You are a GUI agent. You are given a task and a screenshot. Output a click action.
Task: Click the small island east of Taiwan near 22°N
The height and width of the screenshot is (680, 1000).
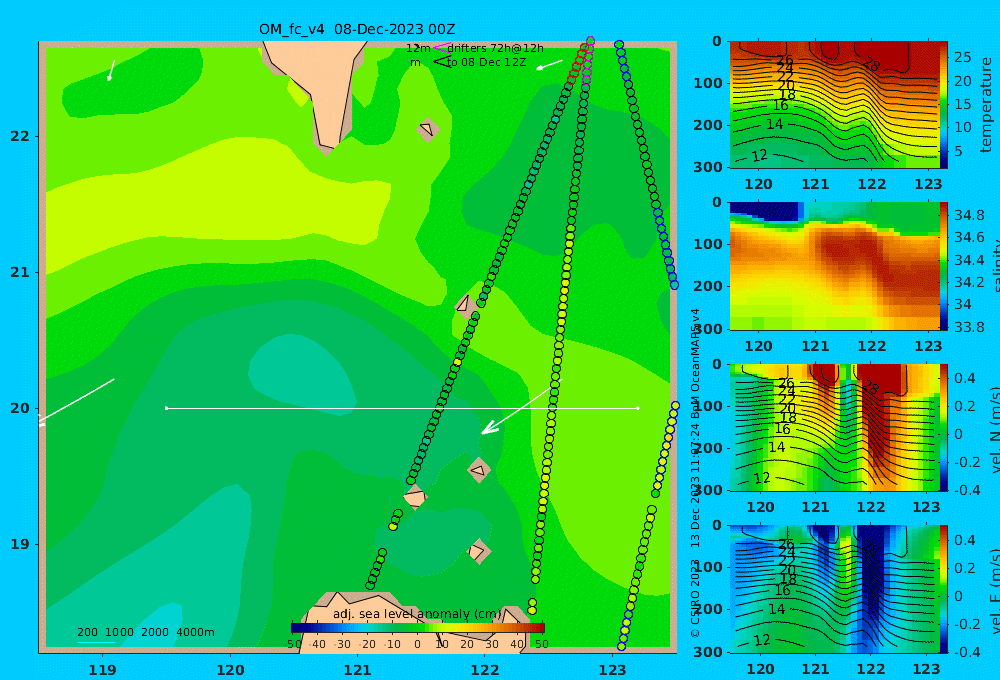tap(428, 129)
